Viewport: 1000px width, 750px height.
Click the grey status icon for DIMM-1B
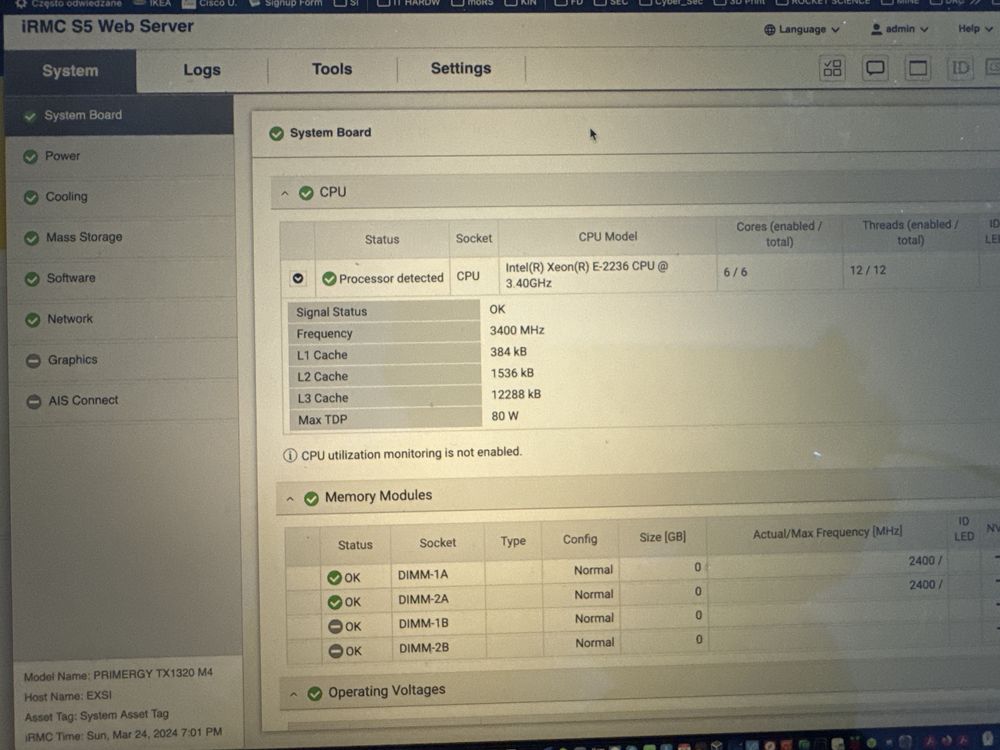(335, 626)
